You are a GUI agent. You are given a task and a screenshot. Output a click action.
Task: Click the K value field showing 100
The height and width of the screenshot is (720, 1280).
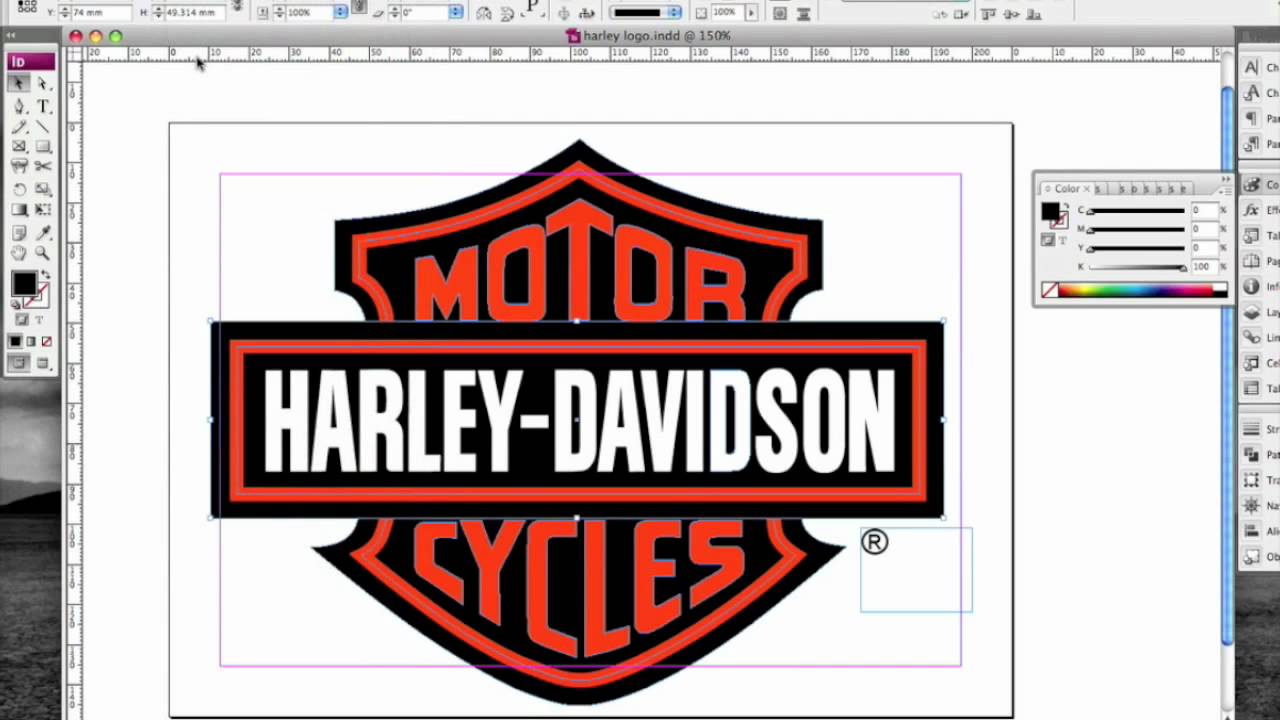(x=1204, y=267)
